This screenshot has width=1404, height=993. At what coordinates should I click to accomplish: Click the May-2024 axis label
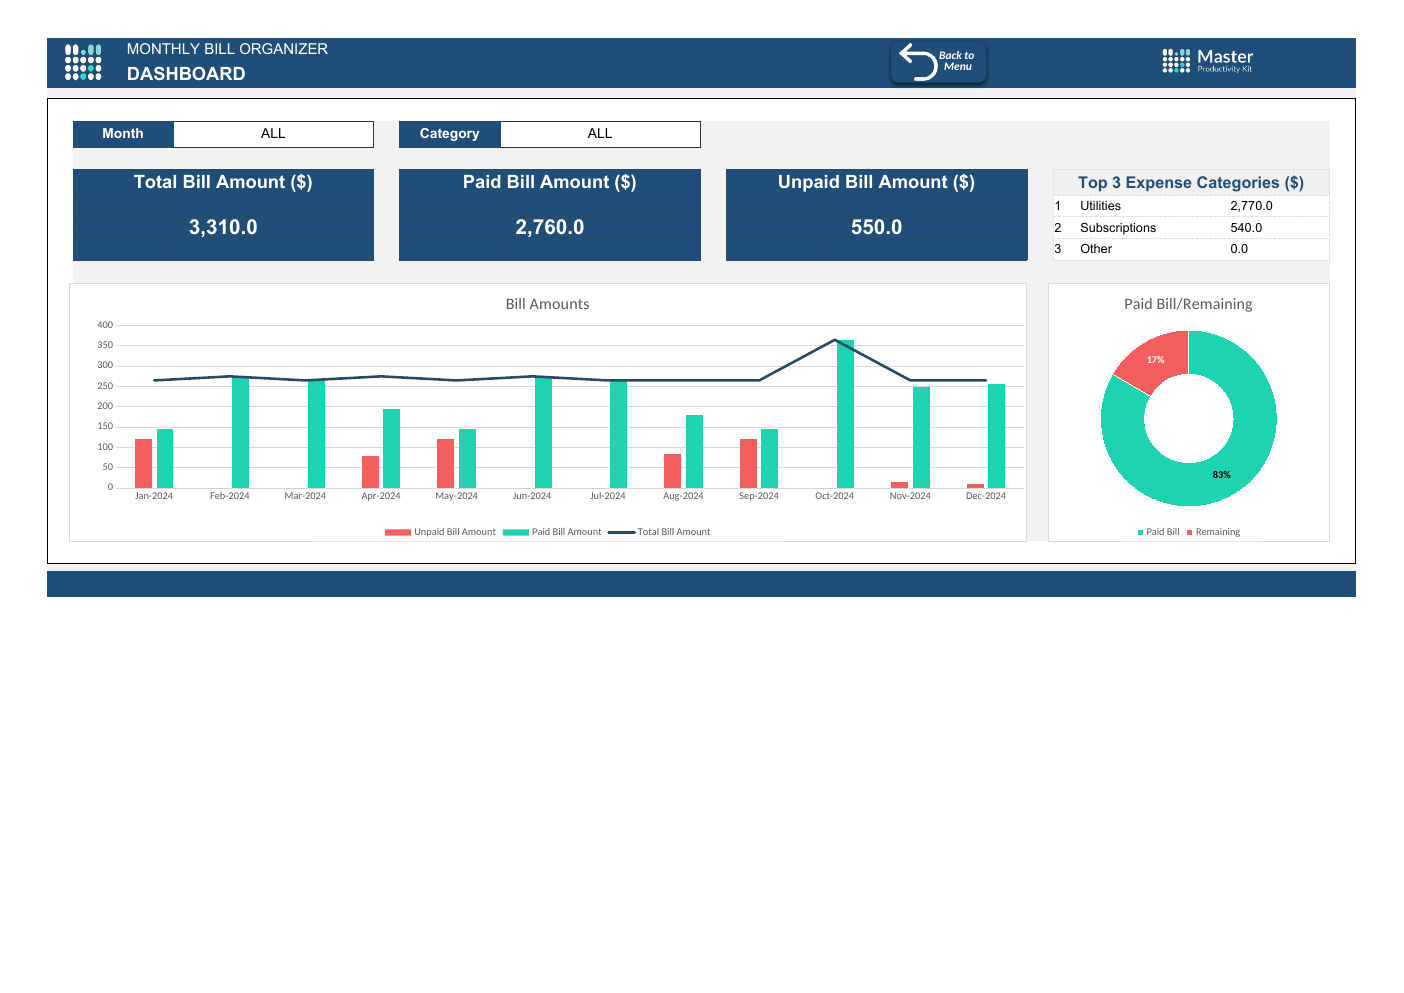pos(456,496)
